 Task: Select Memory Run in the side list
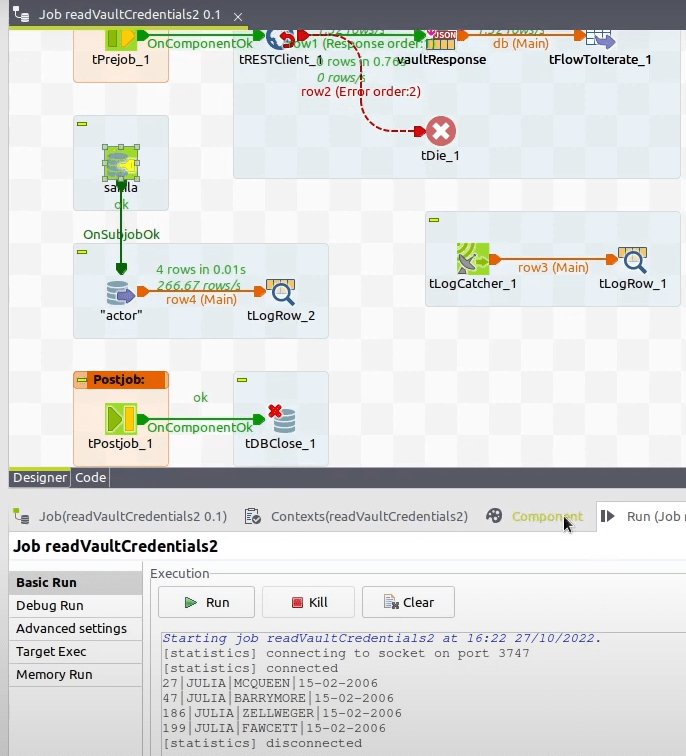pos(76,675)
